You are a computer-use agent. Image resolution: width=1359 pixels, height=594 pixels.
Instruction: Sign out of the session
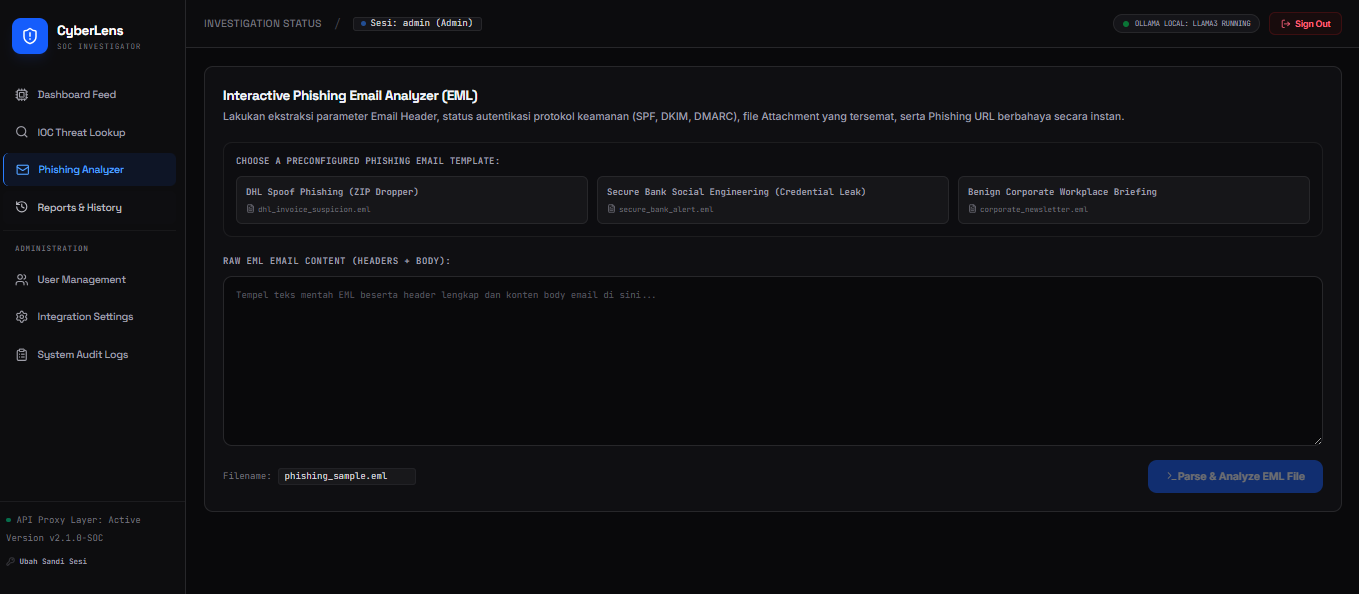click(x=1305, y=24)
